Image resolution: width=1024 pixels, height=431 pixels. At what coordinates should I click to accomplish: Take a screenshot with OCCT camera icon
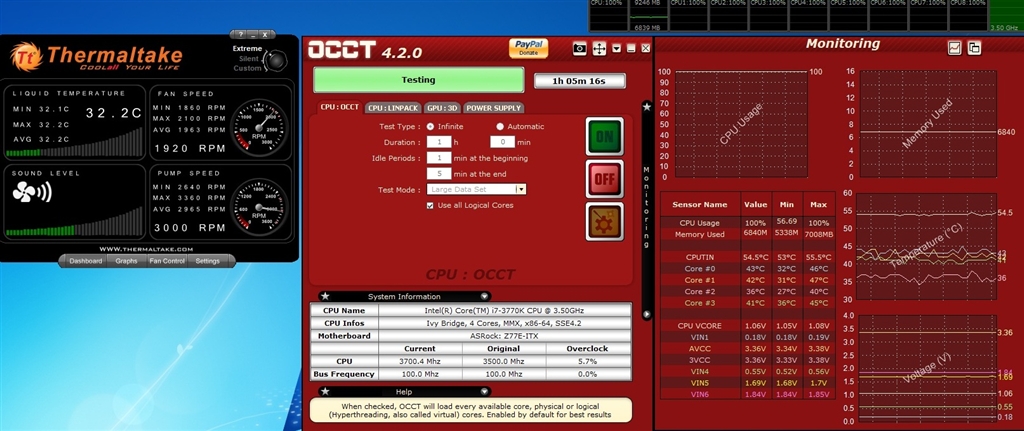(x=579, y=49)
